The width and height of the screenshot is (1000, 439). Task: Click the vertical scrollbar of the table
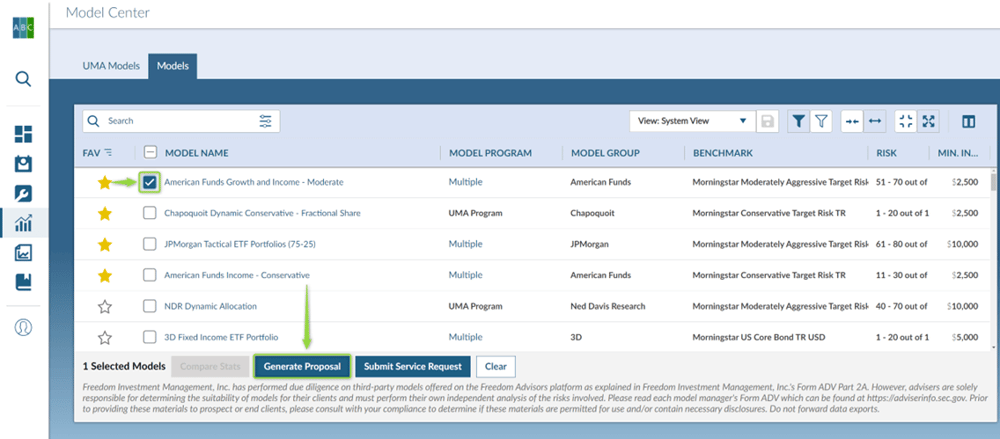993,250
